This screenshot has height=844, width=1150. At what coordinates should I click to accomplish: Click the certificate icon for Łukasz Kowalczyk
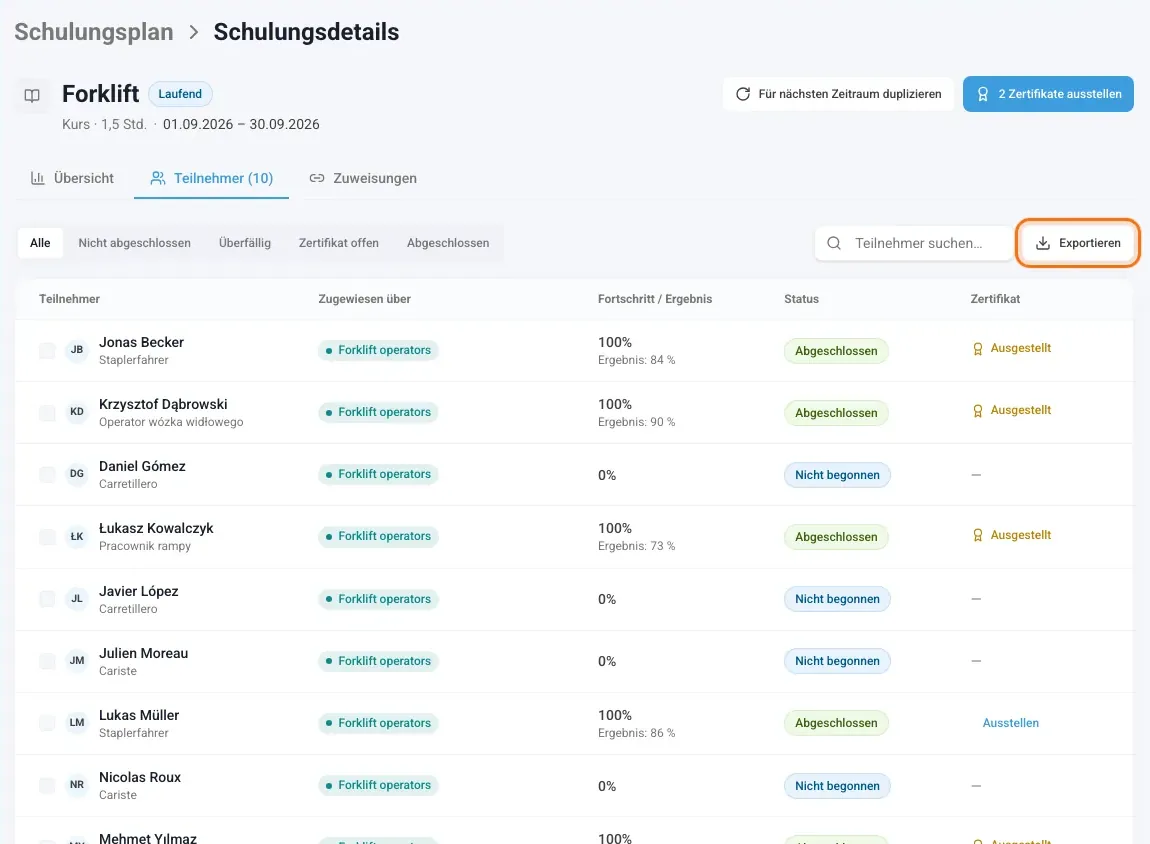[x=978, y=535]
